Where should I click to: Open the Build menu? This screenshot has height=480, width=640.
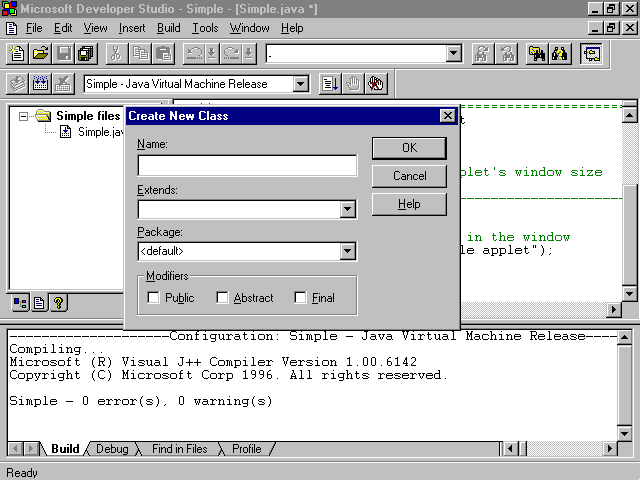[x=168, y=28]
